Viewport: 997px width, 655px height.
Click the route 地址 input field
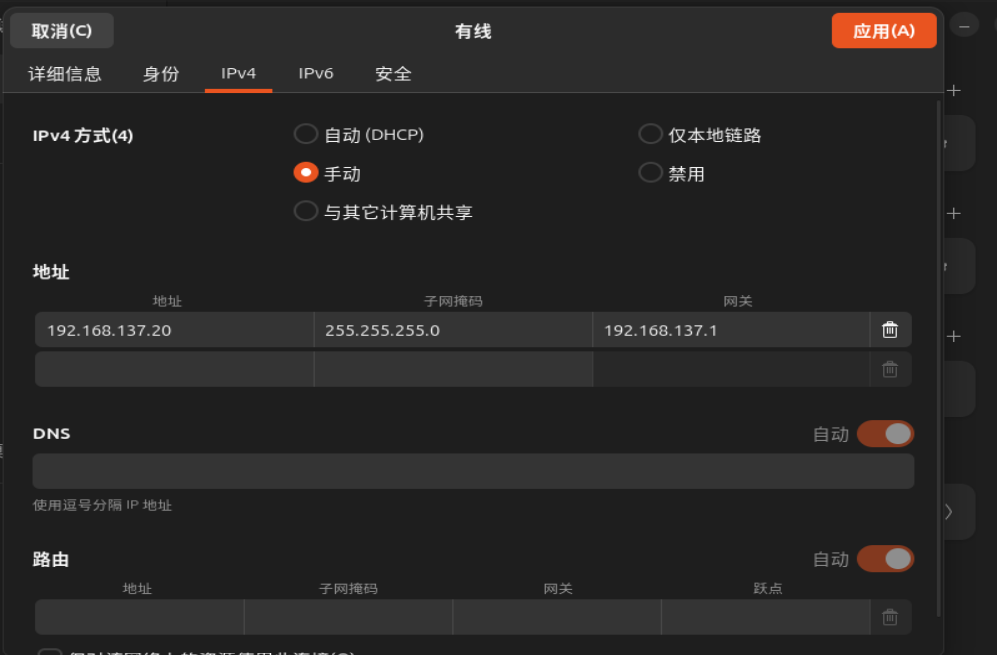[139, 617]
